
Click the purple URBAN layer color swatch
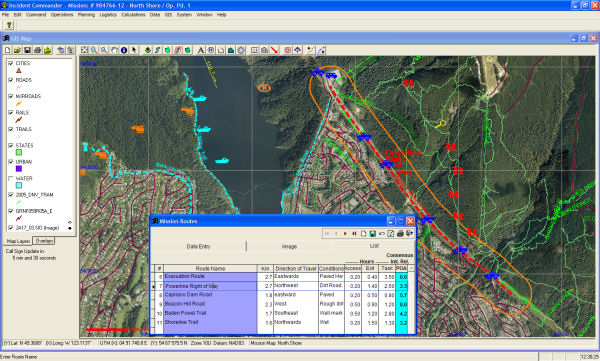[x=19, y=169]
